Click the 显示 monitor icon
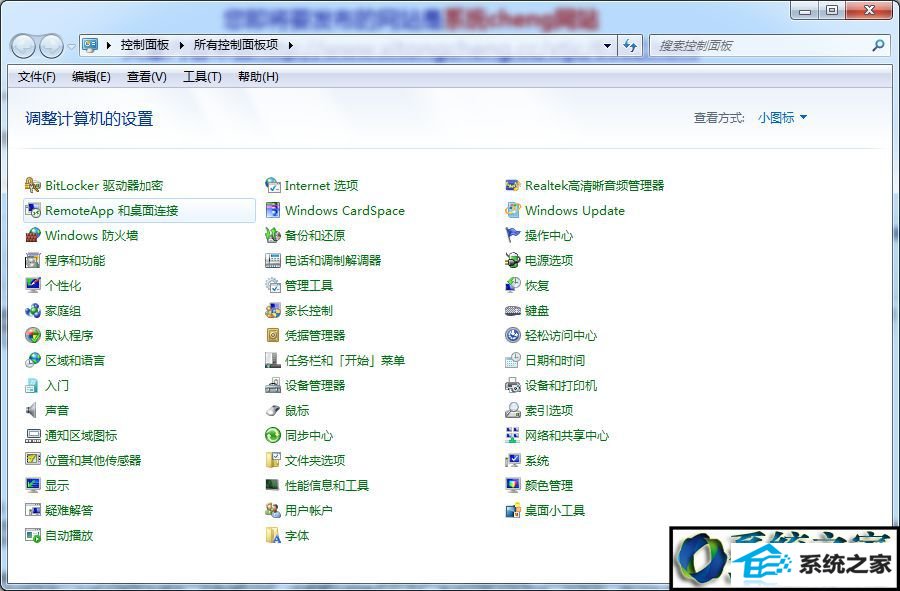The width and height of the screenshot is (900, 591). click(x=33, y=485)
